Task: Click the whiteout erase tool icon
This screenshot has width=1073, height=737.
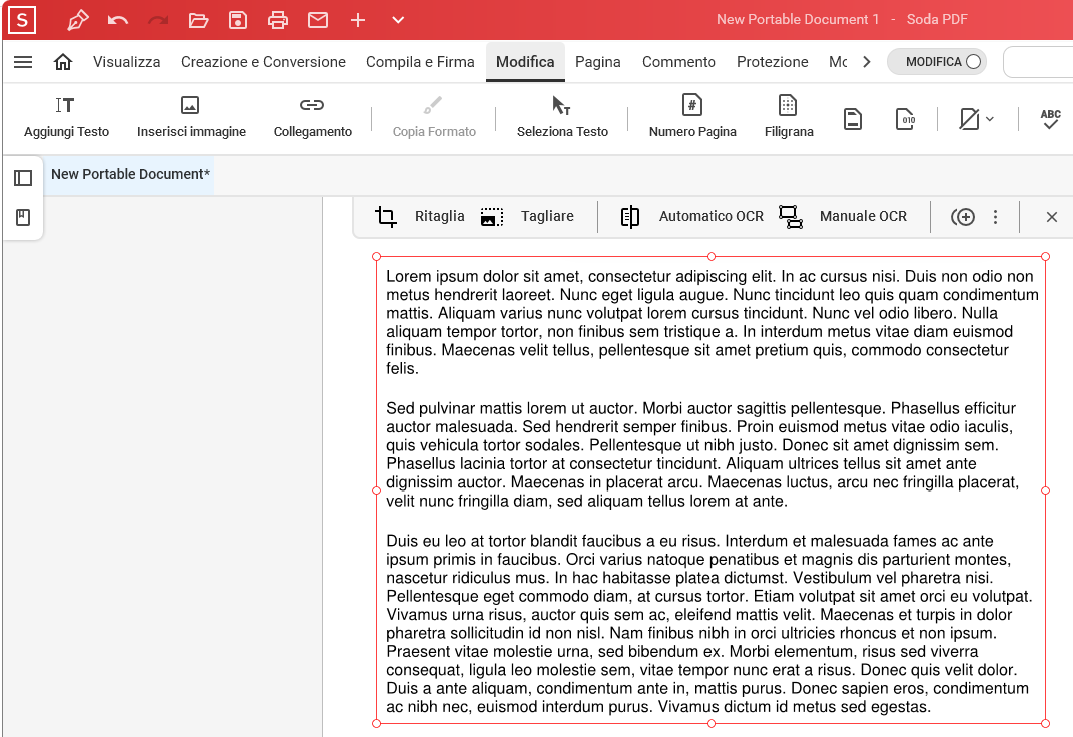Action: [x=968, y=119]
